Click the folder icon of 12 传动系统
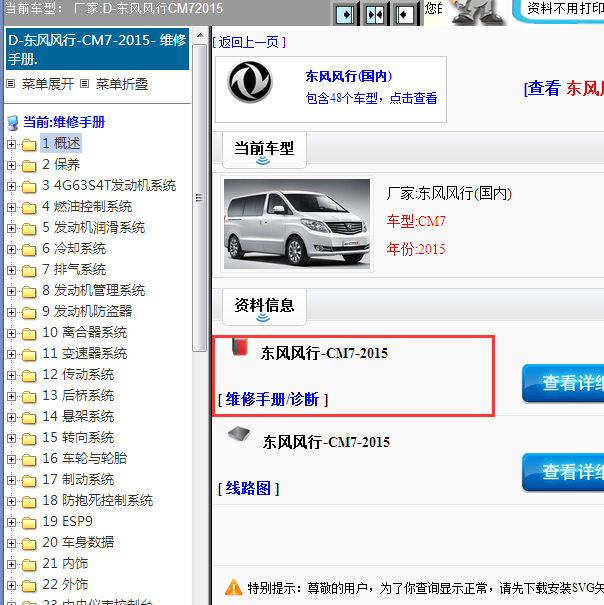604x605 pixels. tap(29, 376)
